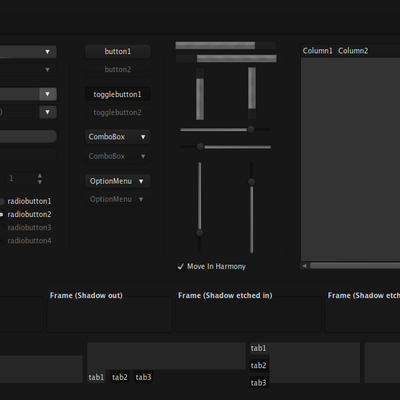Open the active OptionMenu dropdown
Viewport: 400px width, 400px height.
click(x=118, y=181)
